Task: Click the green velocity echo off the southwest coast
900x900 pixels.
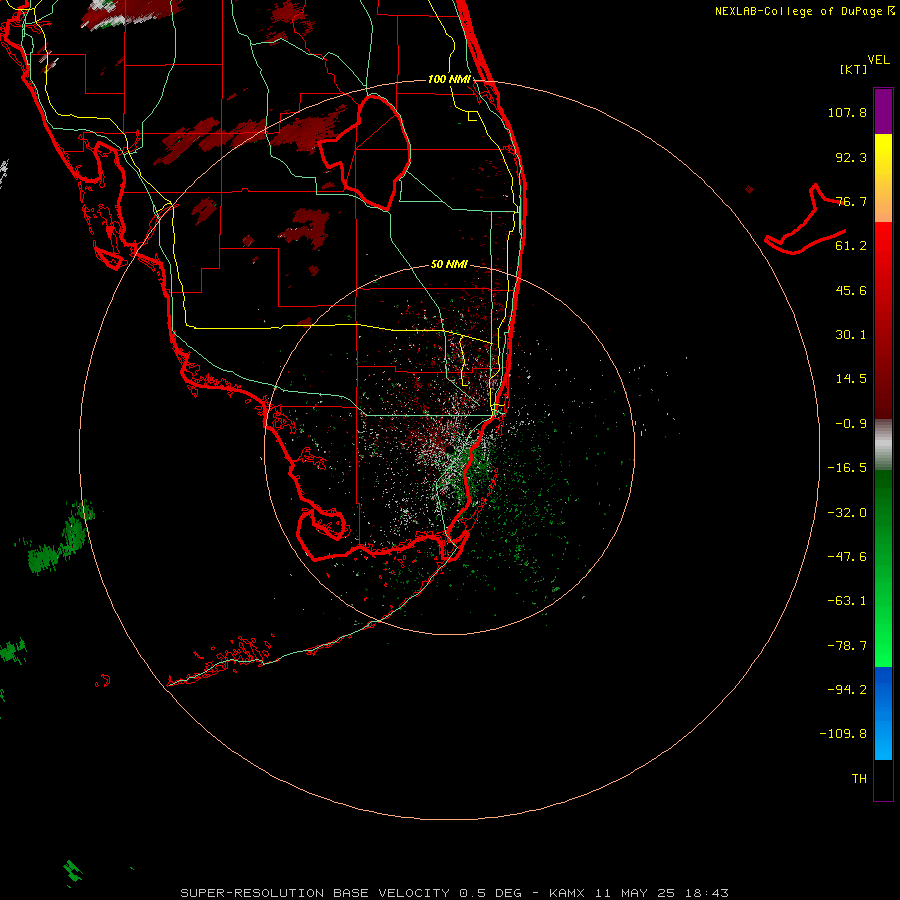Action: pos(60,540)
